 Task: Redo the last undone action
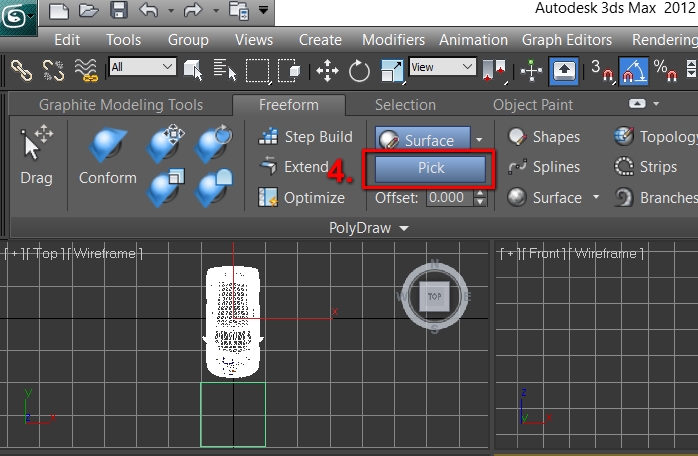point(193,10)
